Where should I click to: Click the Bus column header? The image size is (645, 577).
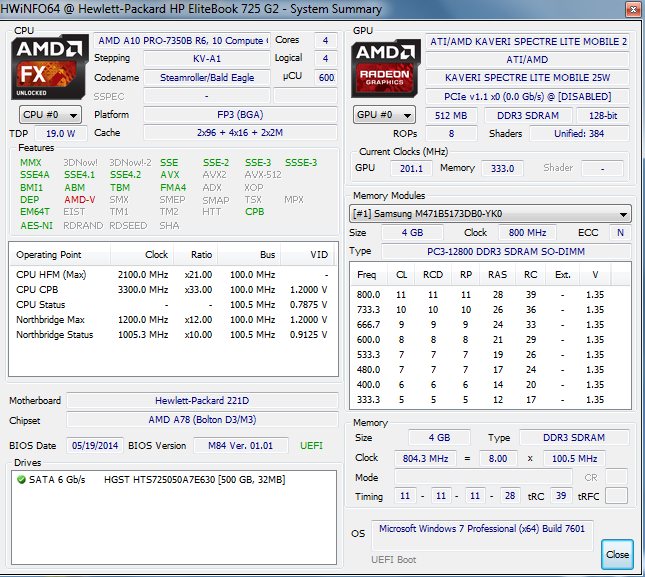point(249,255)
